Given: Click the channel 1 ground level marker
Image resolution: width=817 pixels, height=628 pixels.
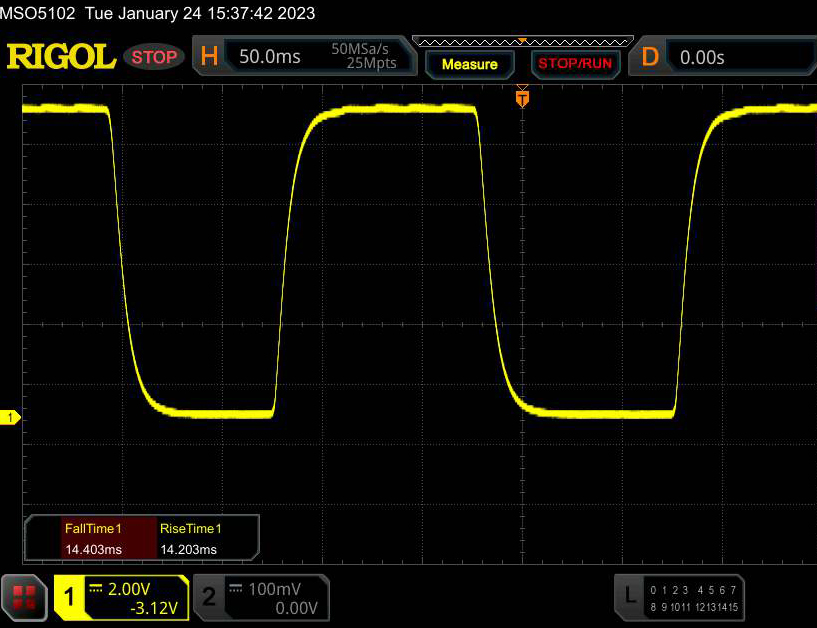Looking at the screenshot, I should pyautogui.click(x=10, y=417).
